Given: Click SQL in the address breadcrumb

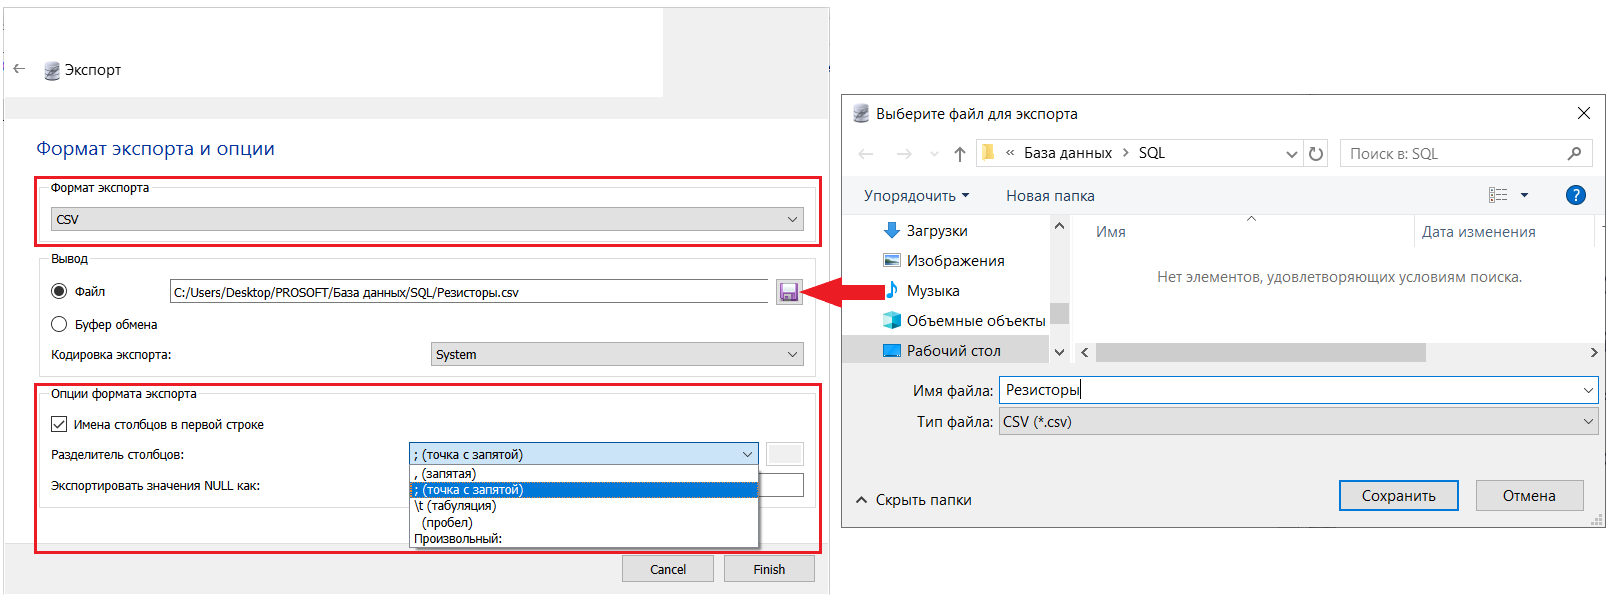Looking at the screenshot, I should (x=1152, y=153).
